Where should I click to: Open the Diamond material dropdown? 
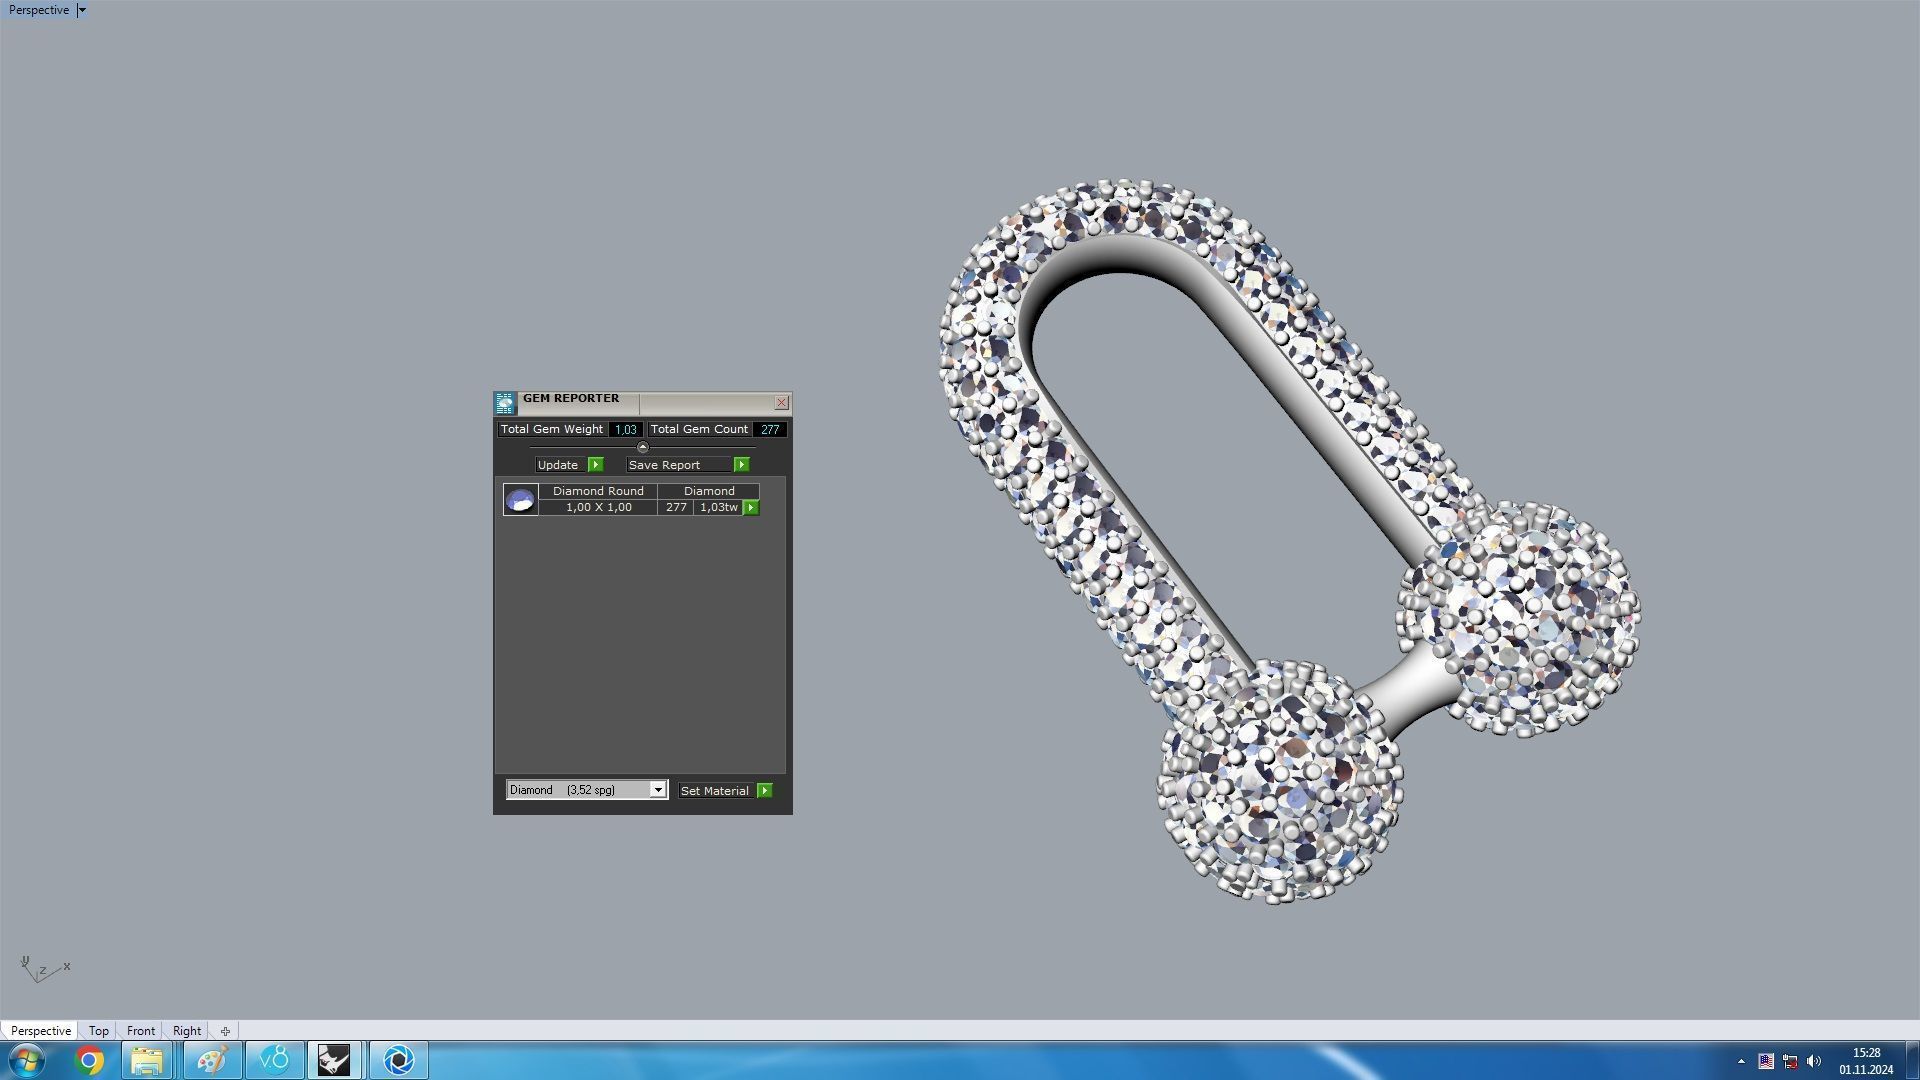click(658, 790)
